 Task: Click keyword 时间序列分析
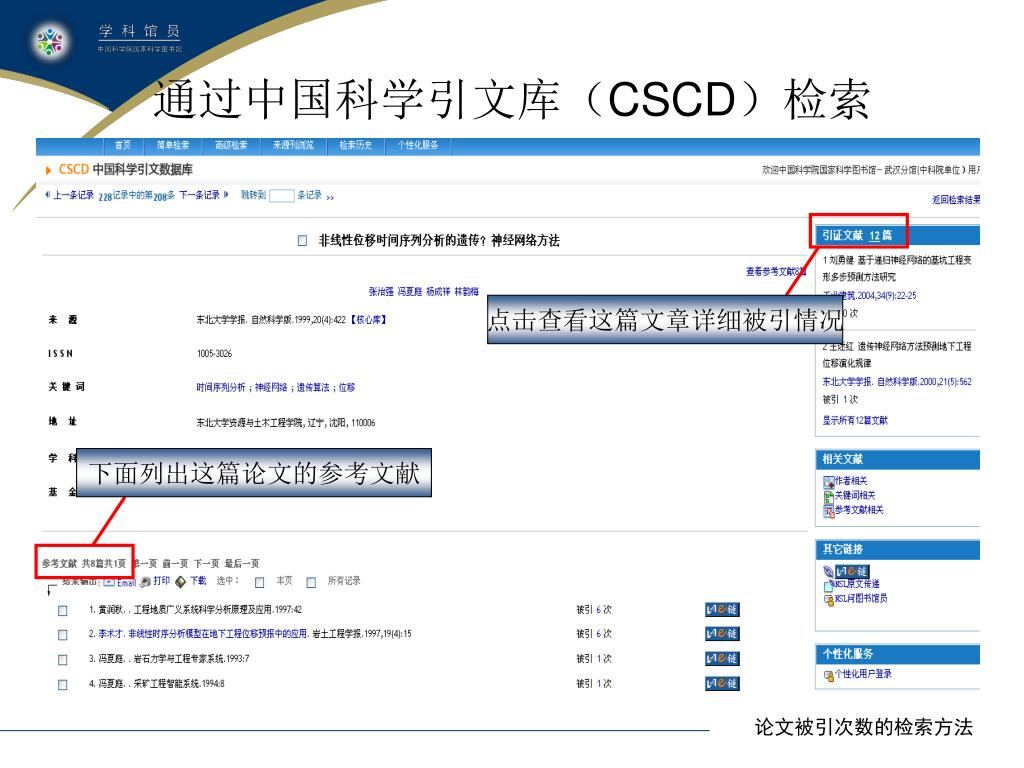tap(221, 387)
